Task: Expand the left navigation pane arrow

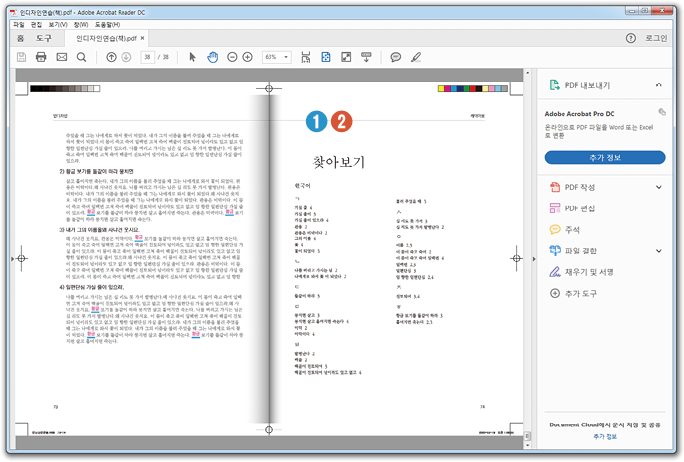Action: (x=12, y=259)
